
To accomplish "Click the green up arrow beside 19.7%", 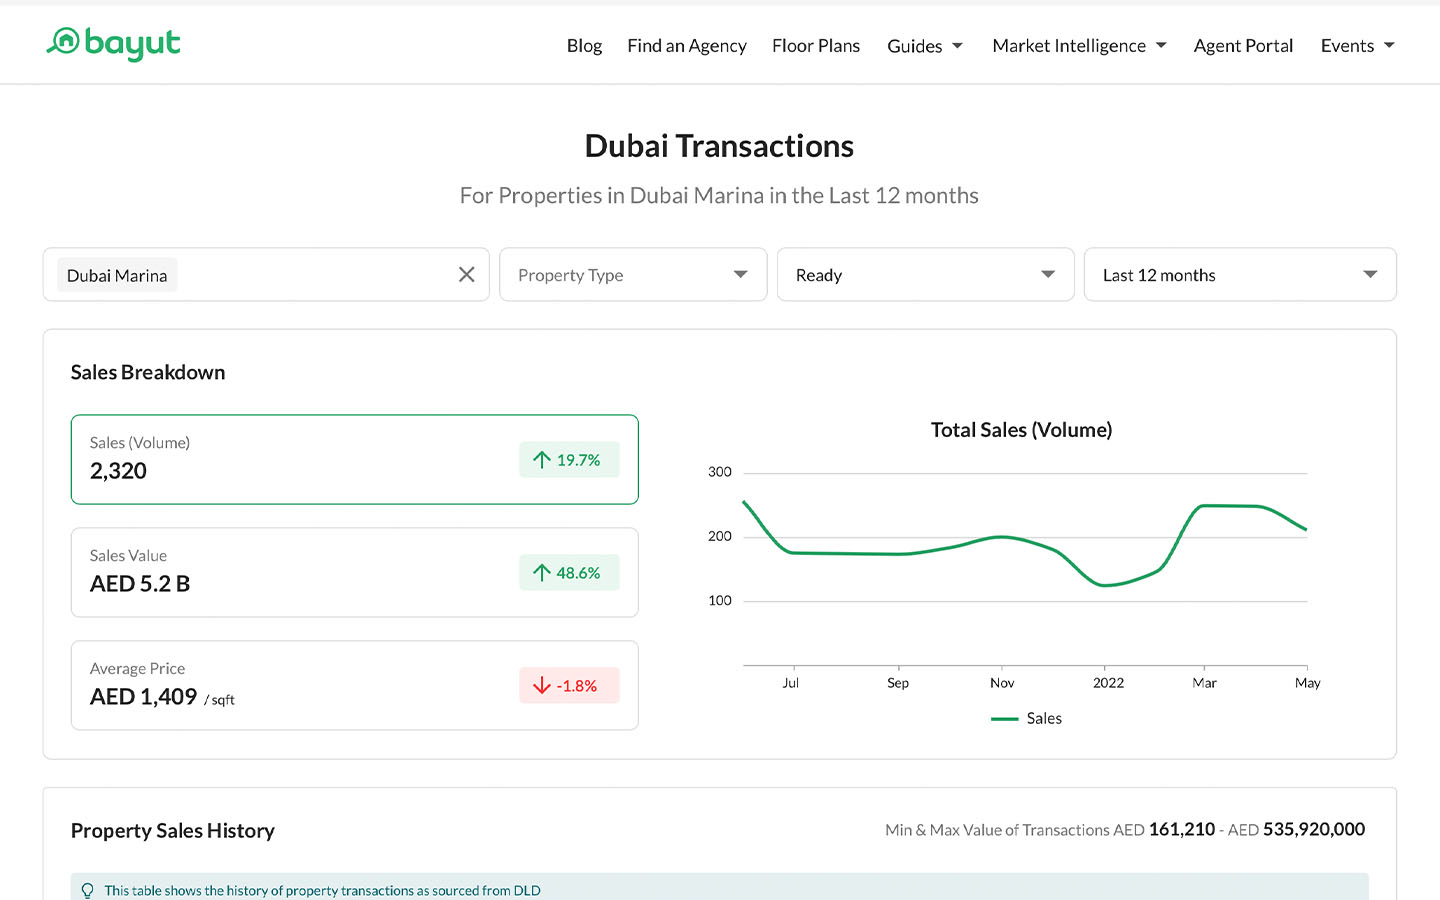I will [541, 459].
